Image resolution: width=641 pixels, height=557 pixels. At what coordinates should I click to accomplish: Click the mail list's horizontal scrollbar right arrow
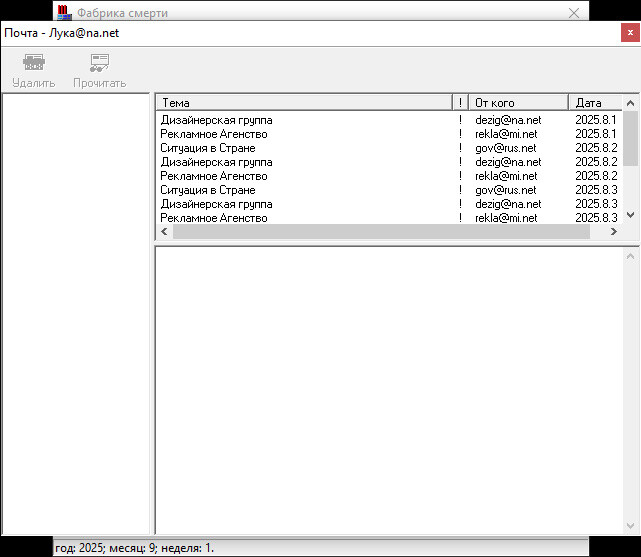click(614, 232)
